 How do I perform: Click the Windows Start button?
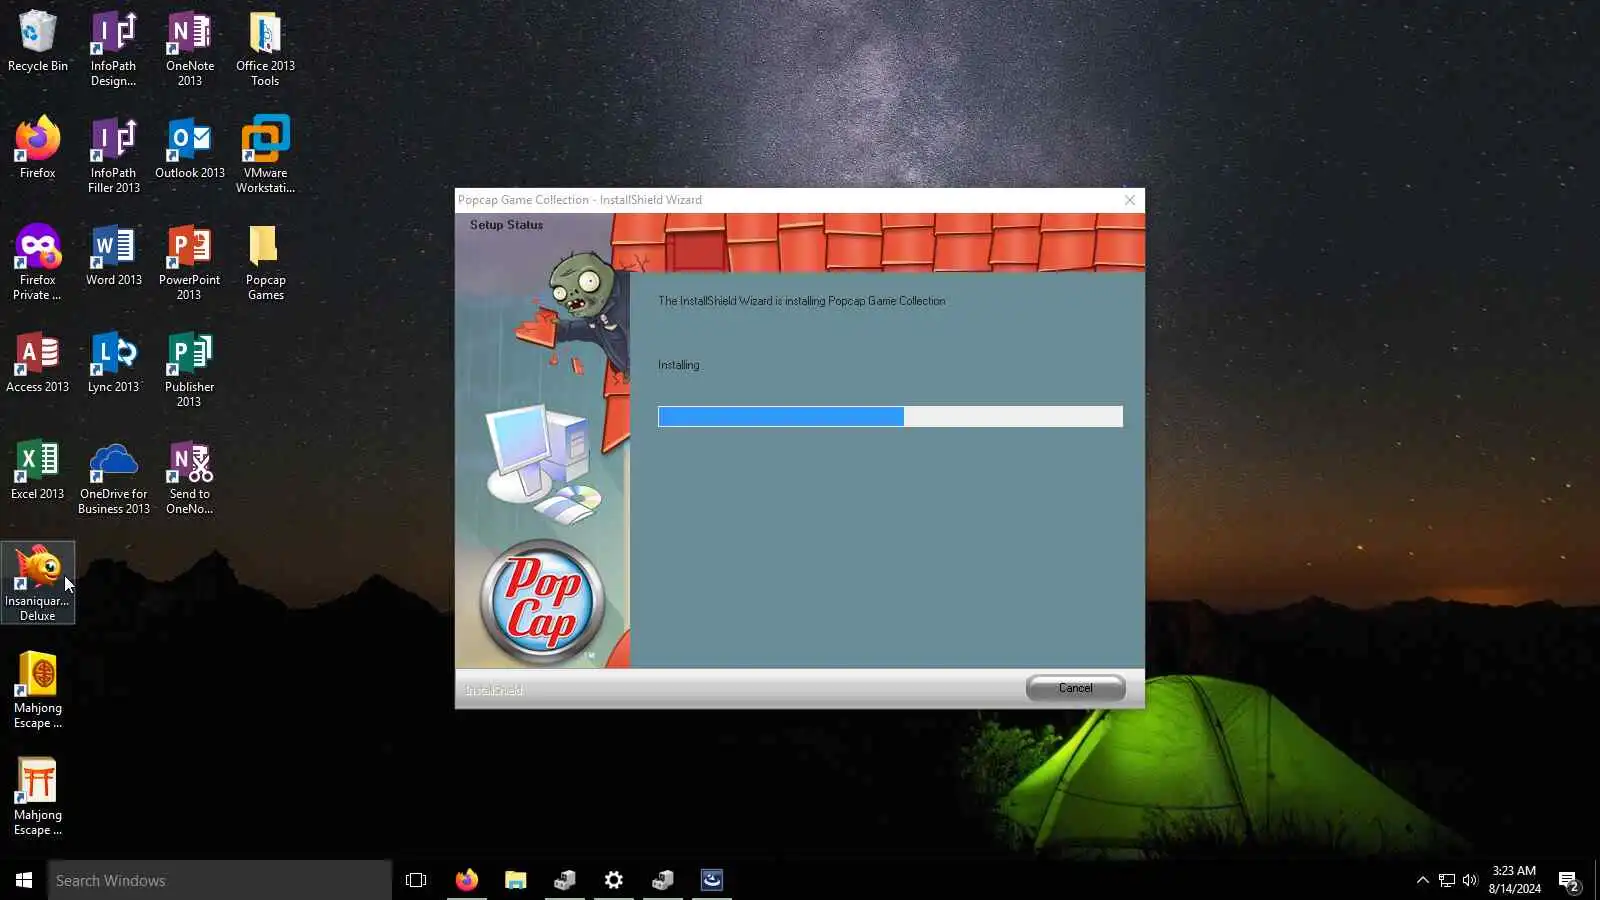tap(24, 880)
